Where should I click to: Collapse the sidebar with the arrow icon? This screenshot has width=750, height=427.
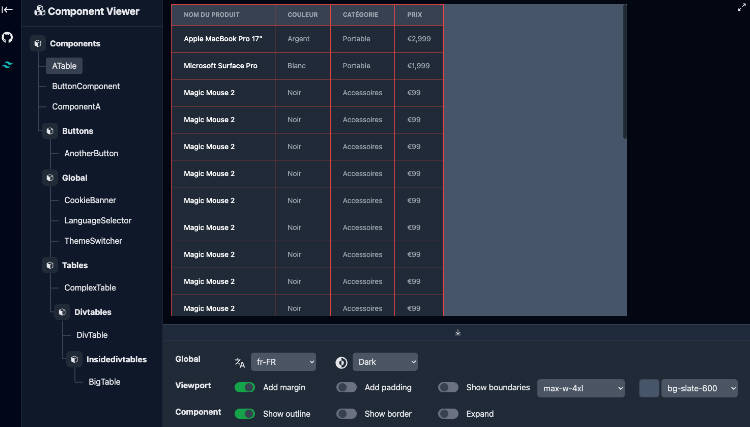(7, 9)
